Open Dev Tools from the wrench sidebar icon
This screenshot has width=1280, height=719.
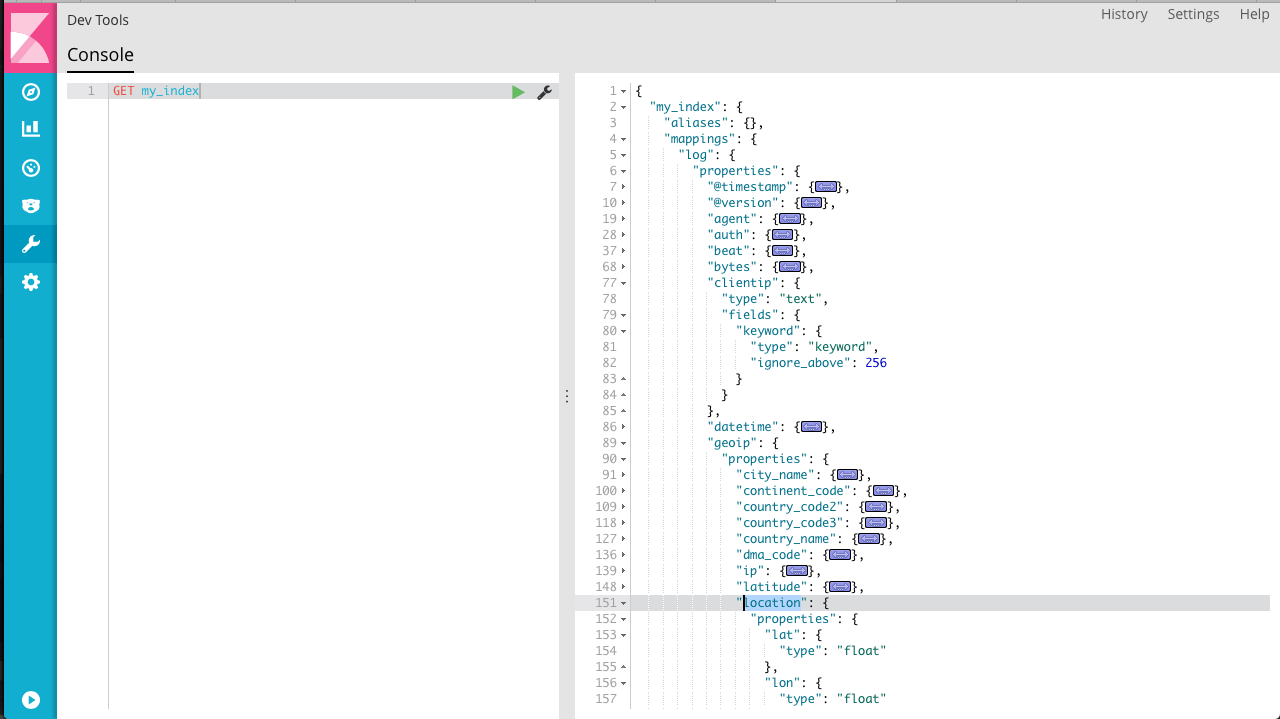tap(31, 244)
